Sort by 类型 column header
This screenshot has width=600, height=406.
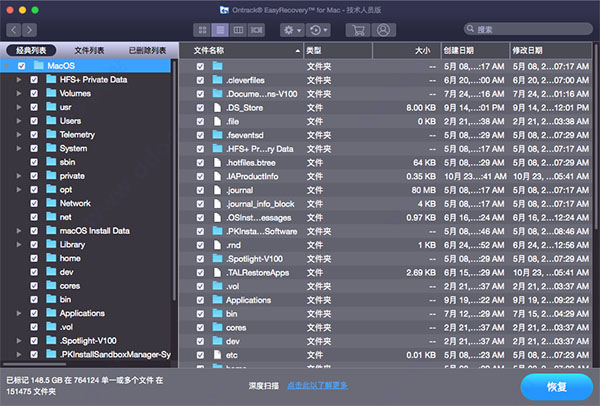pyautogui.click(x=338, y=51)
